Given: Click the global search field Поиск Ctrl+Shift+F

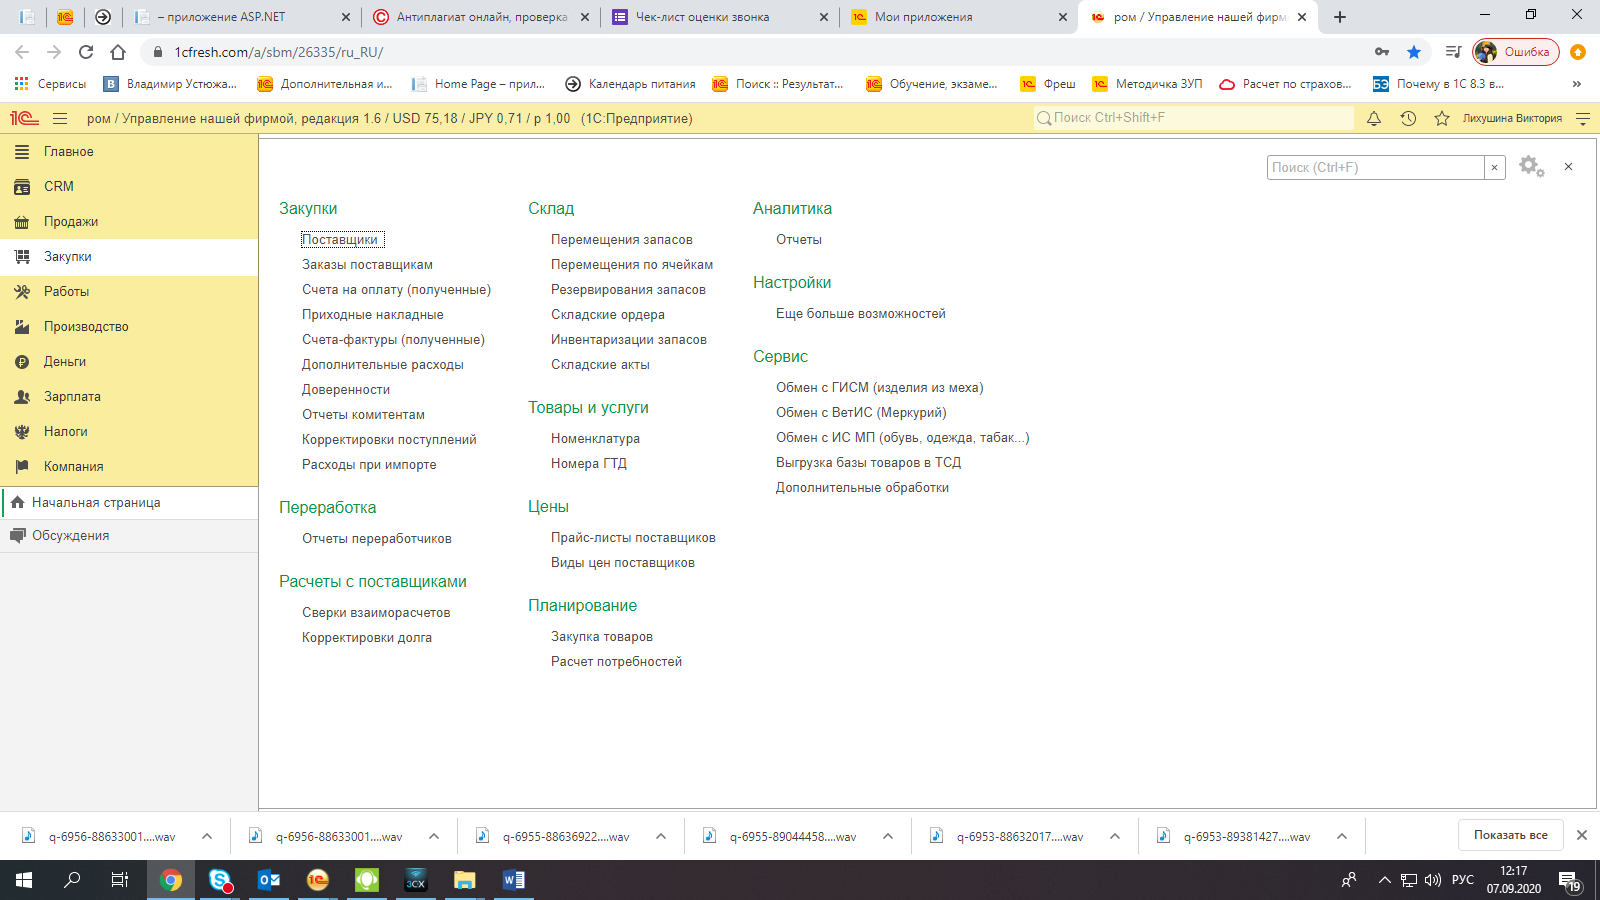Looking at the screenshot, I should 1194,118.
